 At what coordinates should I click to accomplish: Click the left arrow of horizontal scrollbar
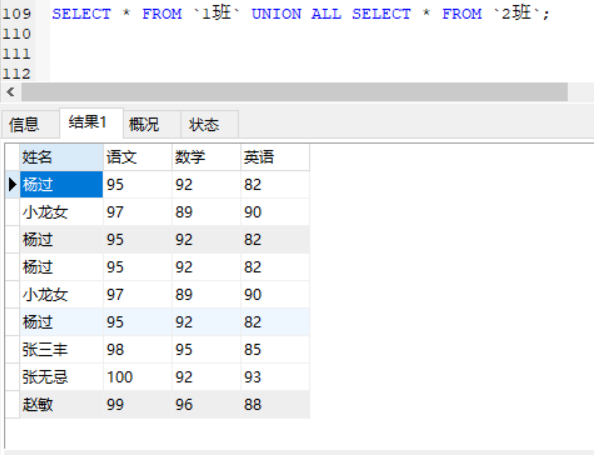11,92
